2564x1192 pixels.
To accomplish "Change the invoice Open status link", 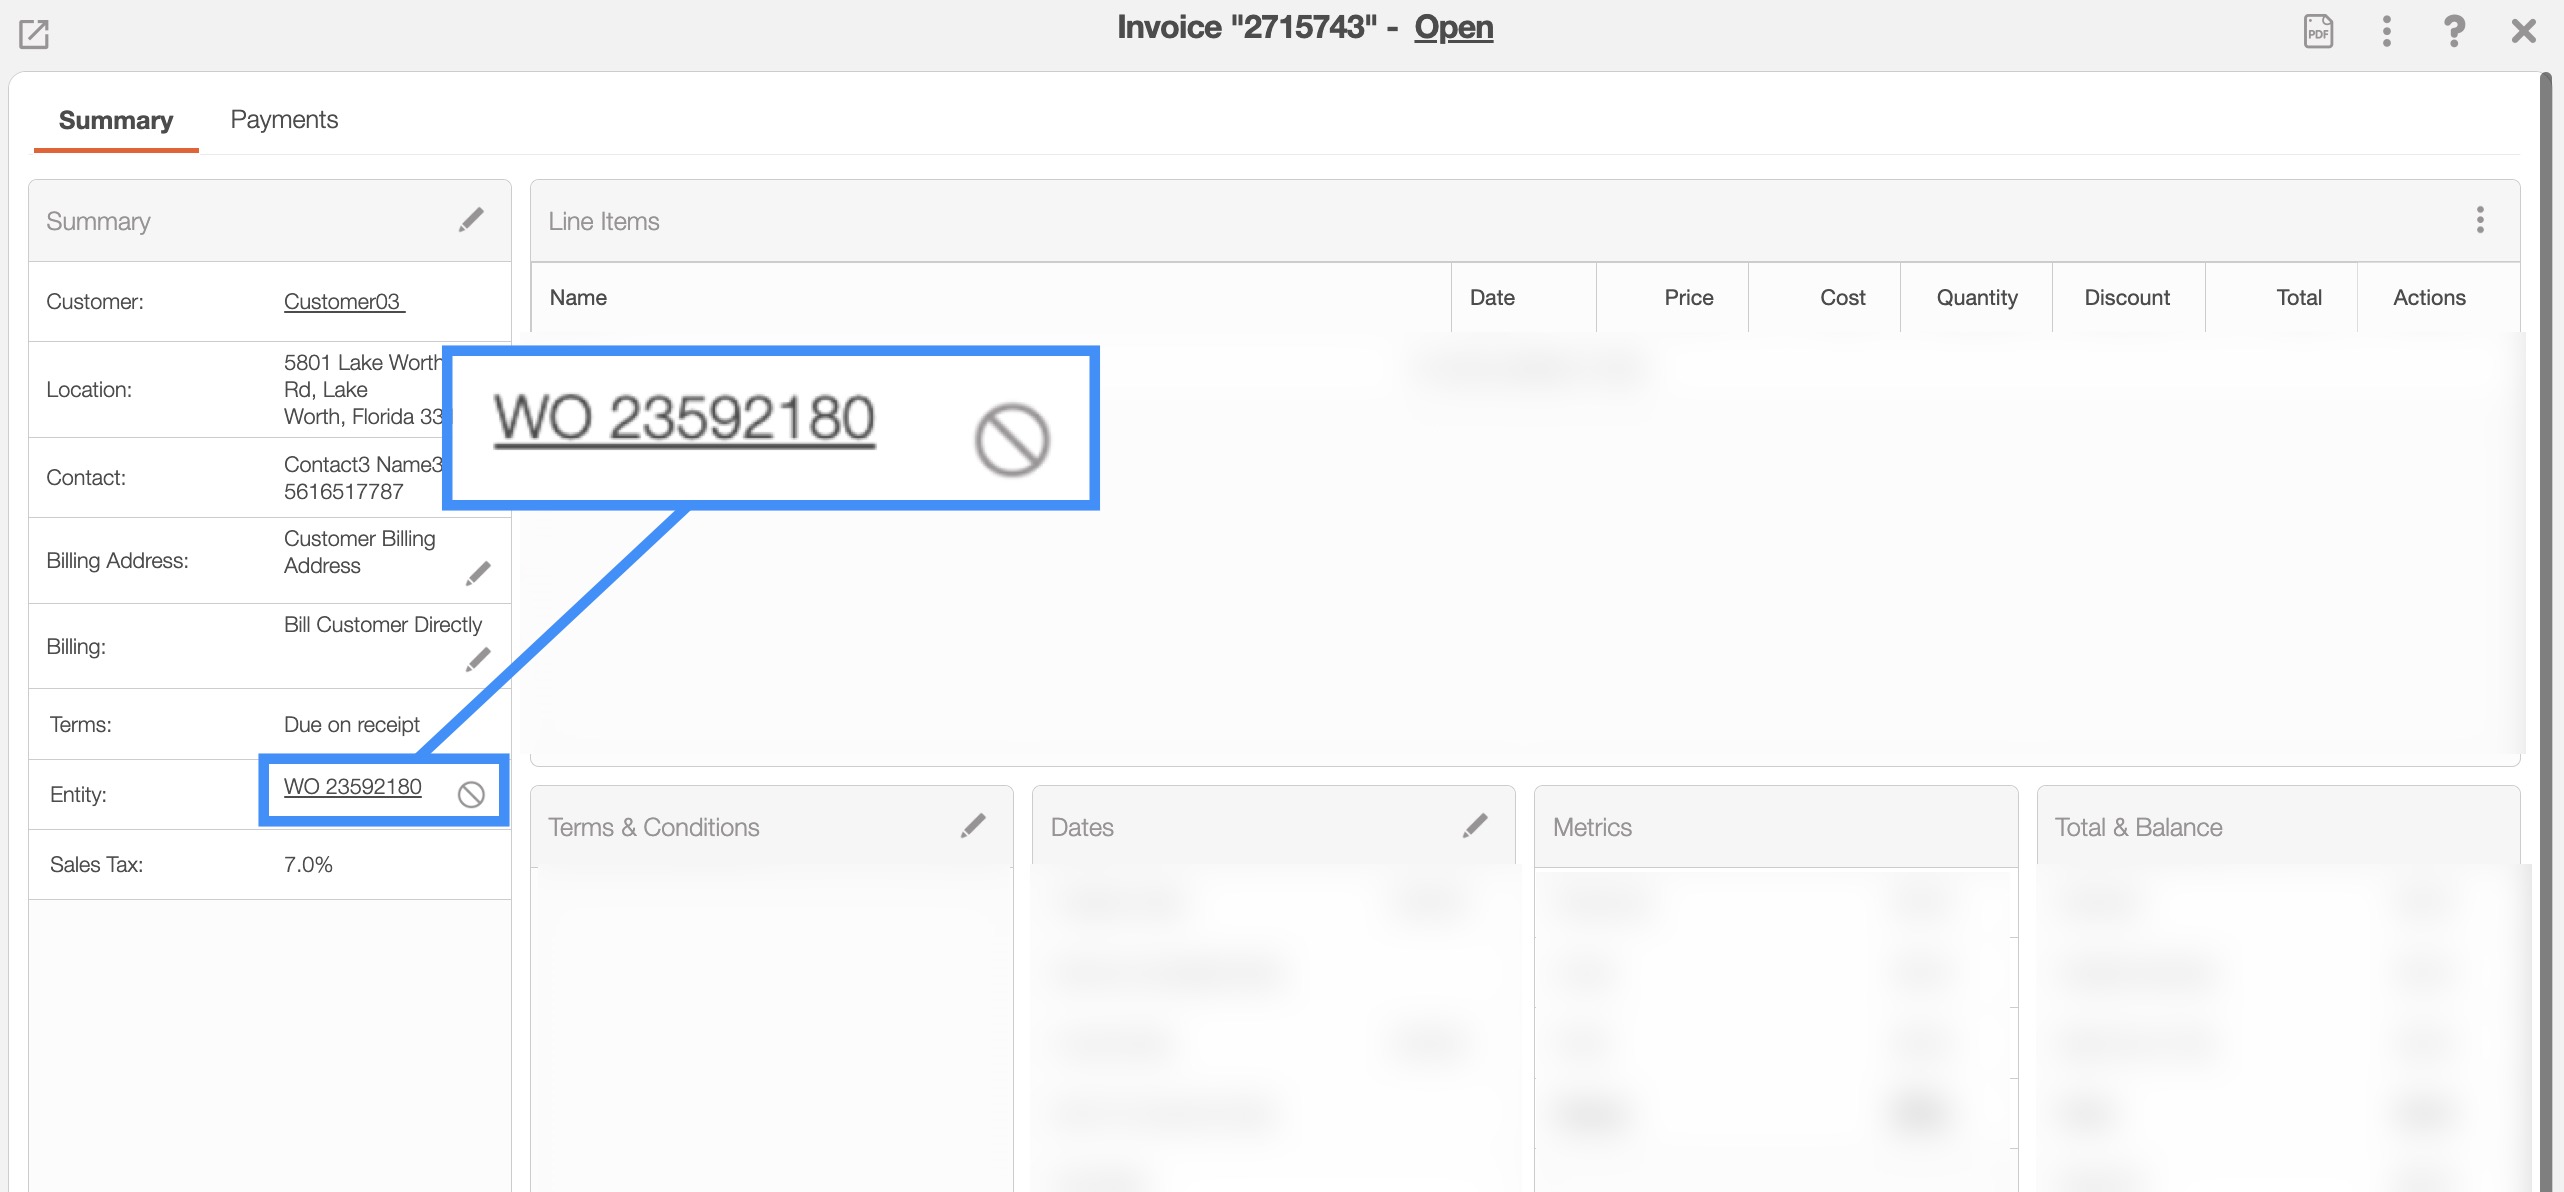I will [1453, 27].
